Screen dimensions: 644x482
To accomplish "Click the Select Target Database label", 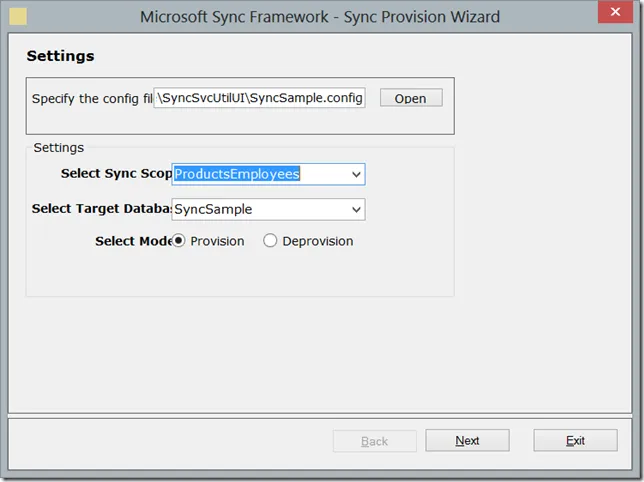I will 101,208.
